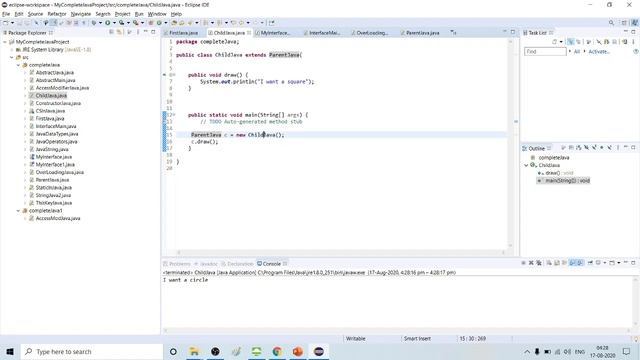Screen dimensions: 640x360
Task: Open the File menu
Action: coord(6,14)
